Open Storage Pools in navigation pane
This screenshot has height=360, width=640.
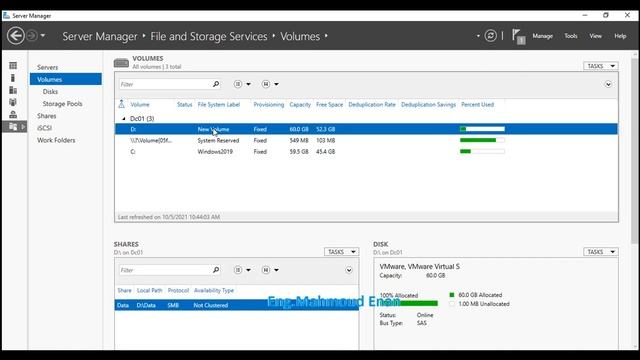[62, 104]
